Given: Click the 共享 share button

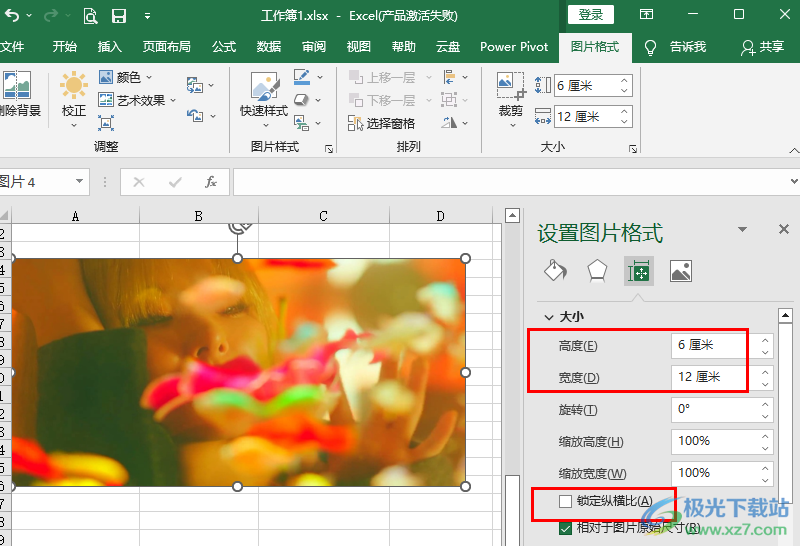Looking at the screenshot, I should coord(762,47).
